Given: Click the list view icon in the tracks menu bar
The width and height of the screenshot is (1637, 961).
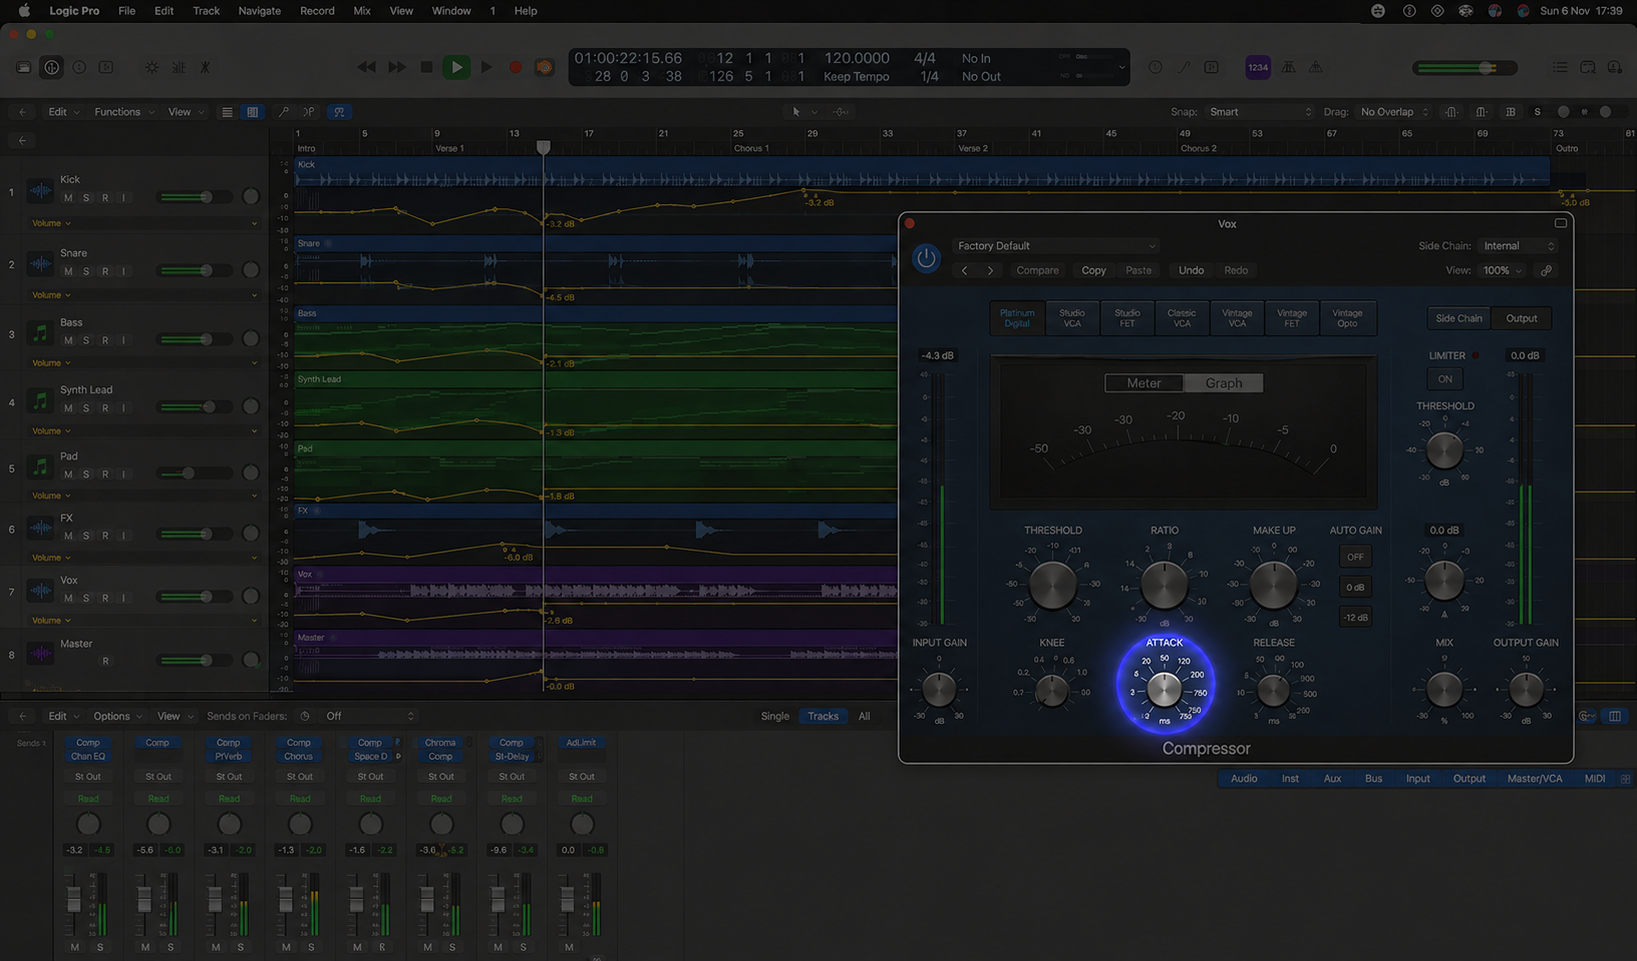Looking at the screenshot, I should [x=227, y=112].
